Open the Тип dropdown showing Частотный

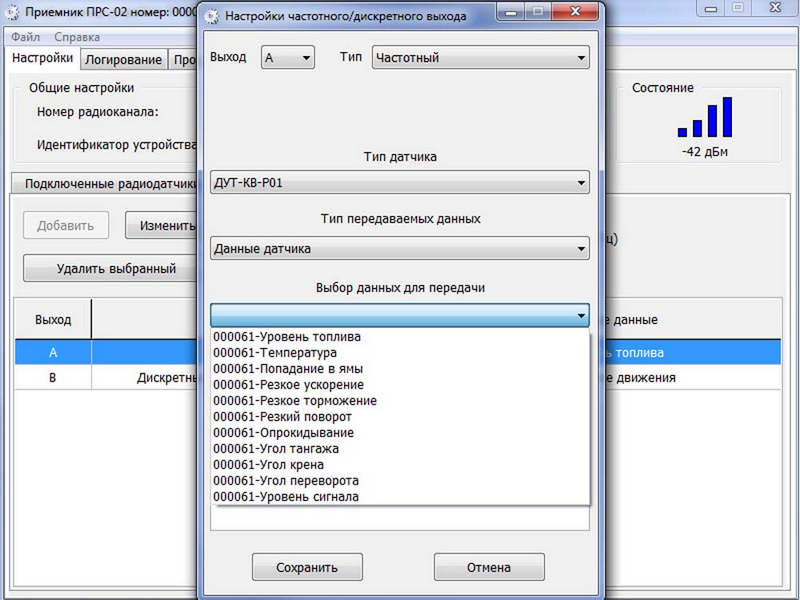click(481, 58)
